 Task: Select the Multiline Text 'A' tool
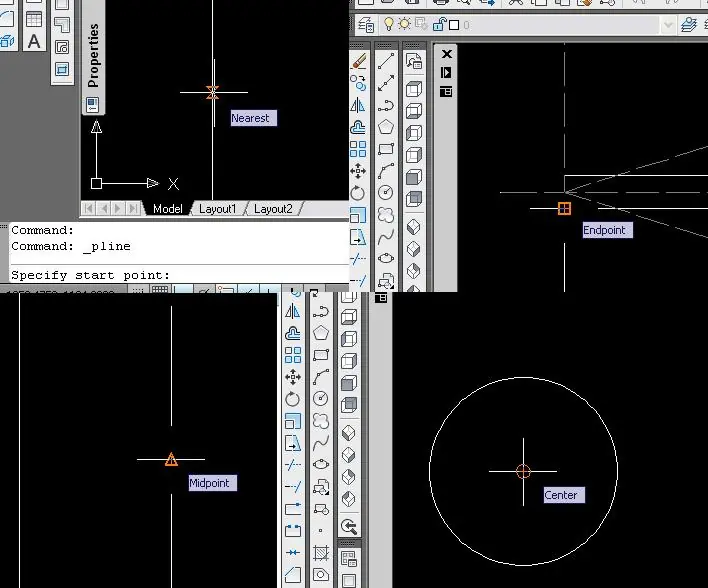[x=34, y=42]
